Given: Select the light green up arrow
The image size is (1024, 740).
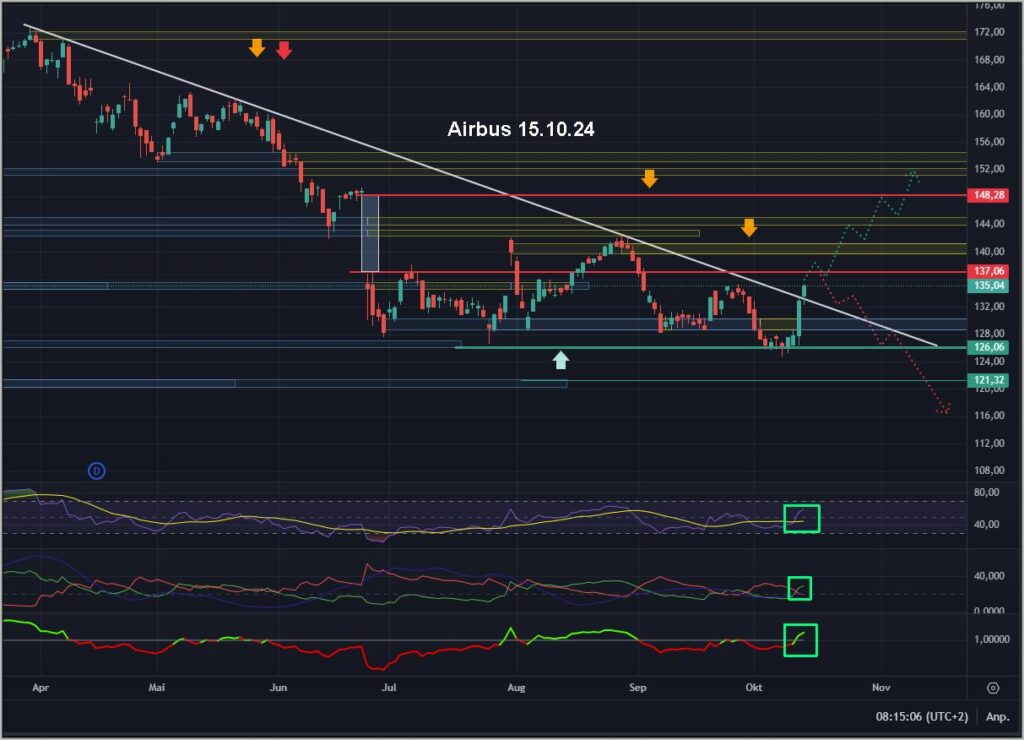Looking at the screenshot, I should (x=561, y=360).
